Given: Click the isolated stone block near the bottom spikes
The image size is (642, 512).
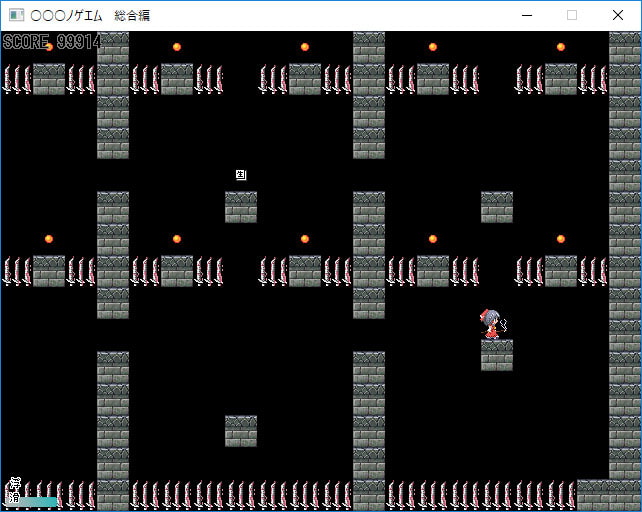Looking at the screenshot, I should [241, 431].
